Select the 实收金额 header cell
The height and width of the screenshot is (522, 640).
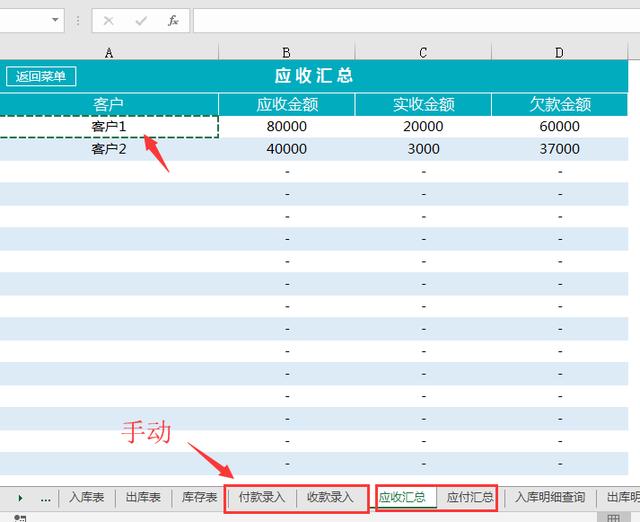coord(423,104)
